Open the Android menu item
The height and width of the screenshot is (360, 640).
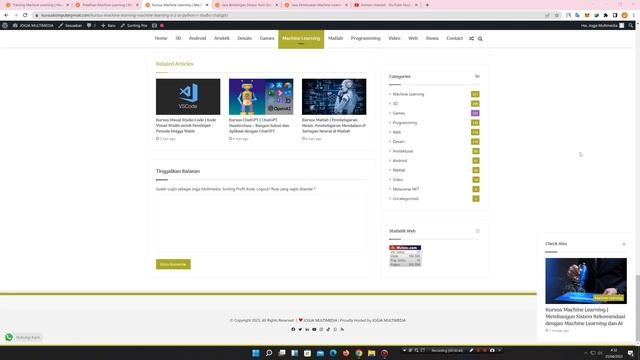click(197, 38)
